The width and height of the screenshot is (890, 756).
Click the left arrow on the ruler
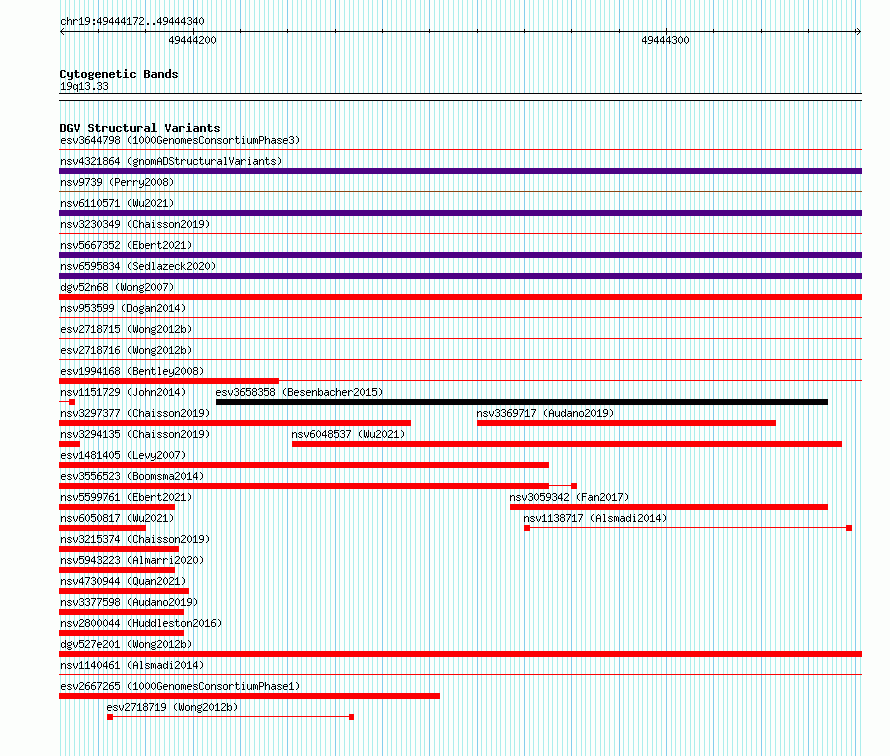click(62, 32)
